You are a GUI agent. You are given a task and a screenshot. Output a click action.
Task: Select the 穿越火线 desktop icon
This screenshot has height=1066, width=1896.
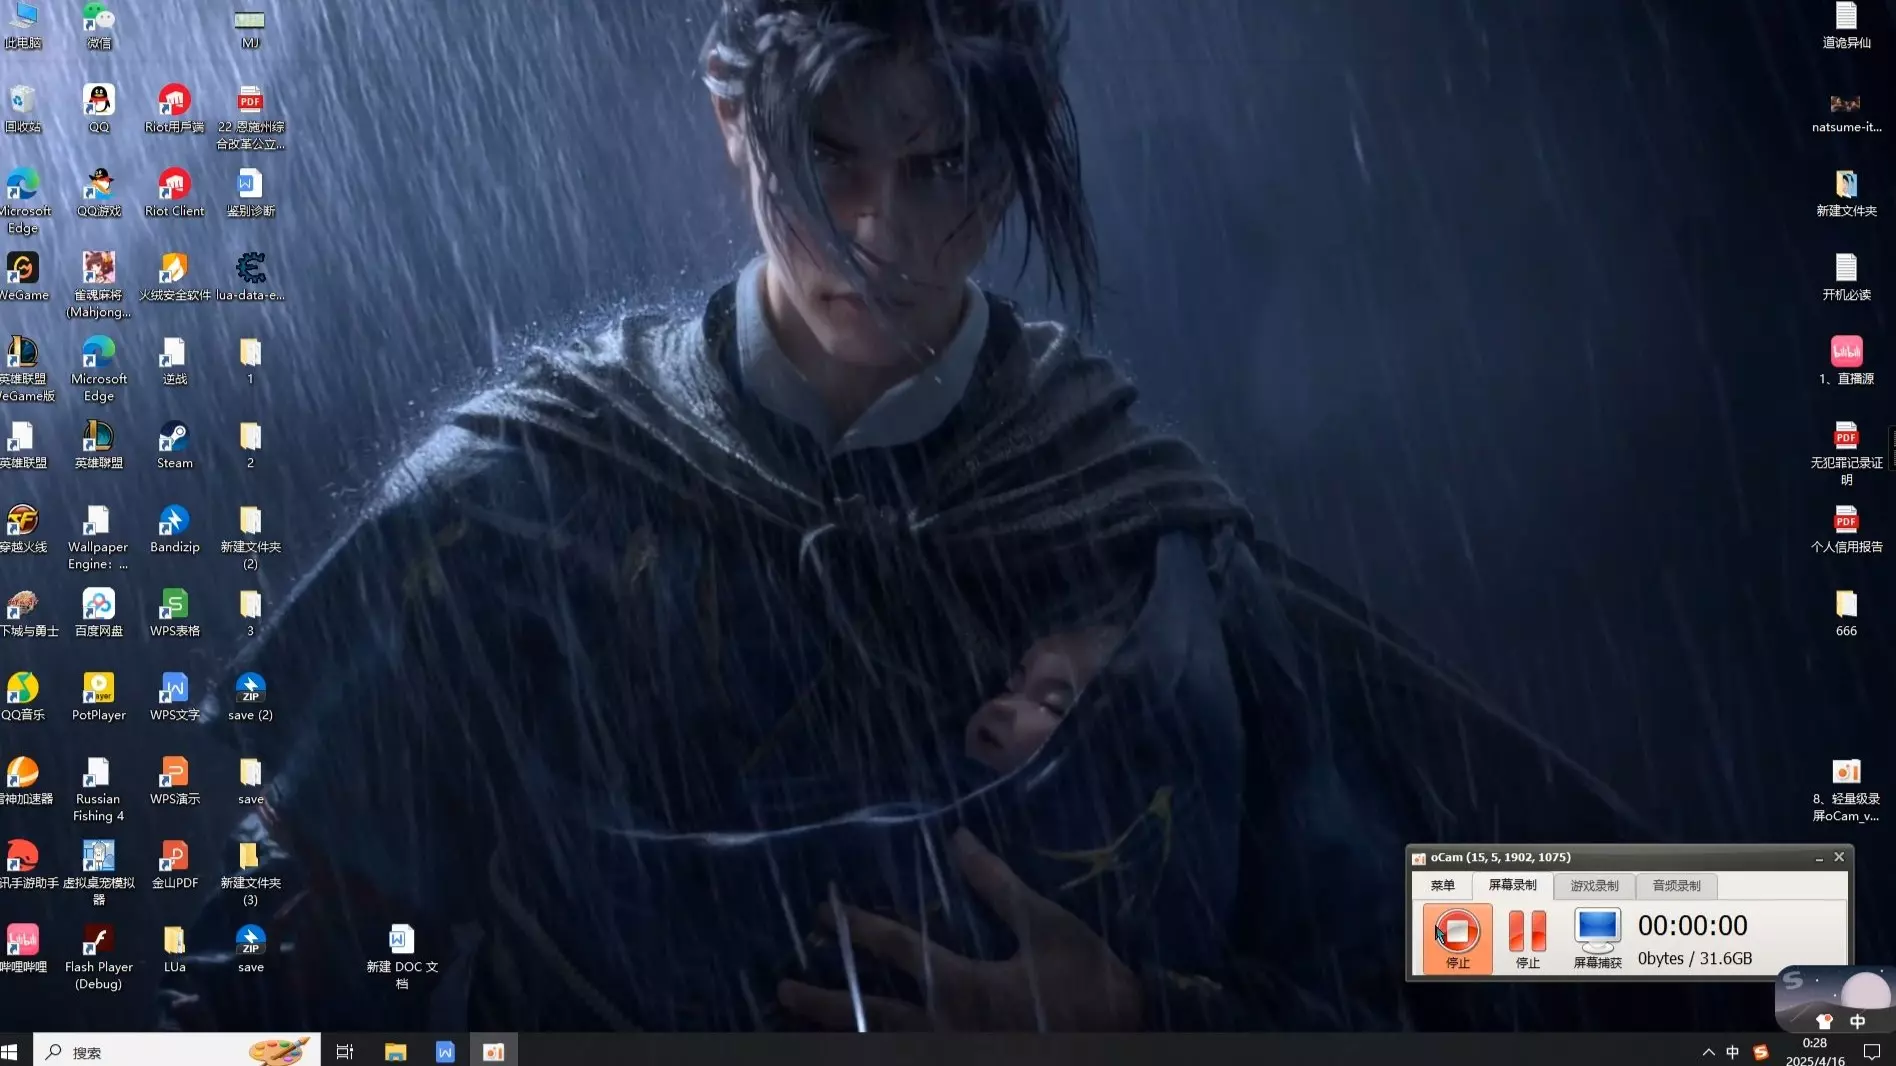pos(23,529)
